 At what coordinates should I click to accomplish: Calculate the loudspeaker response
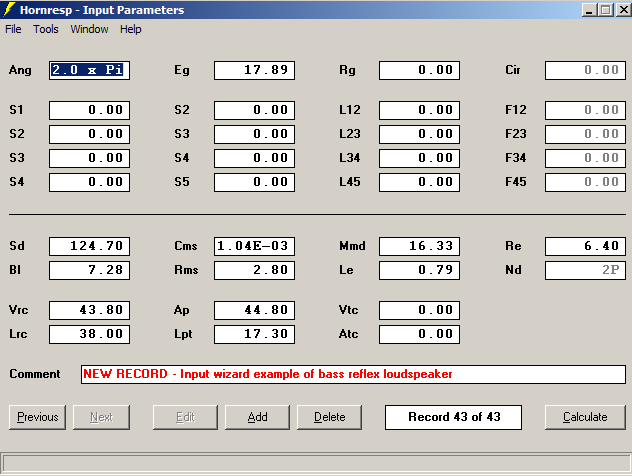585,417
